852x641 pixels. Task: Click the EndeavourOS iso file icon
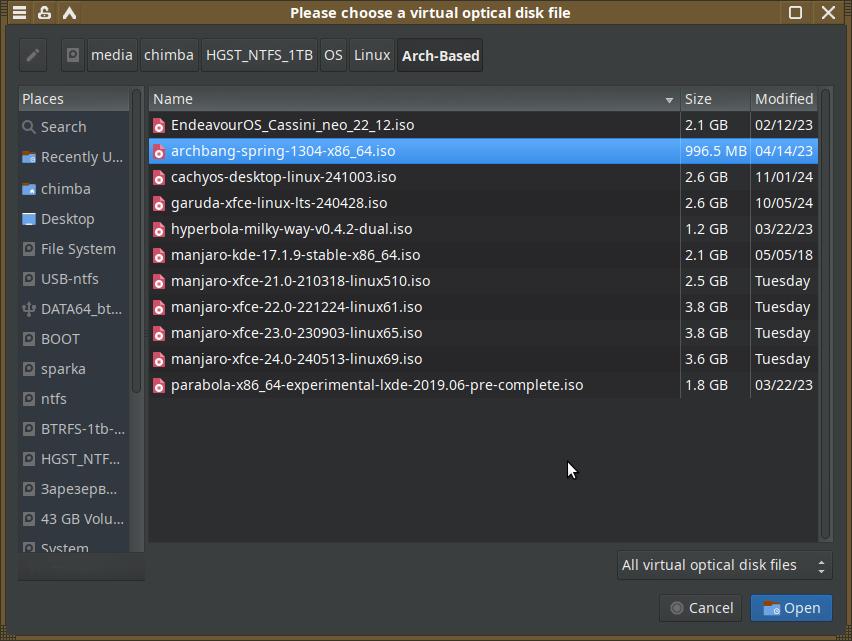[159, 125]
